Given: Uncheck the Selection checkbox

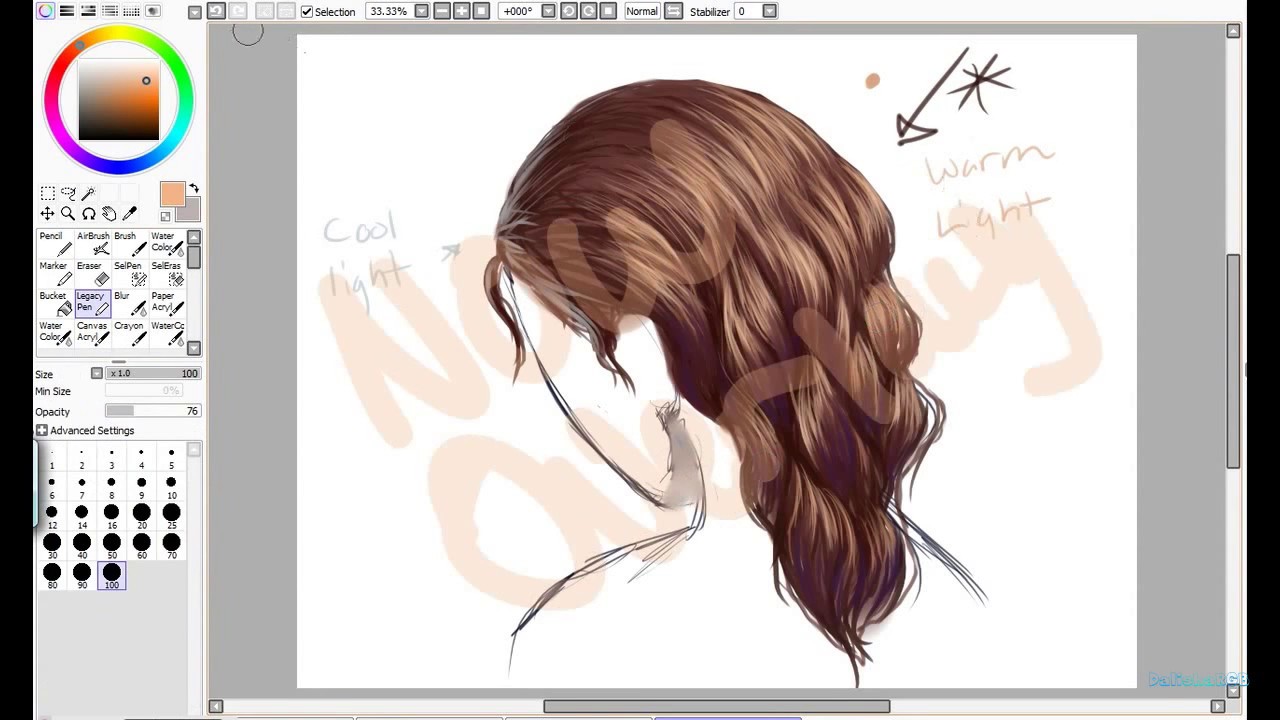Looking at the screenshot, I should click(x=307, y=12).
